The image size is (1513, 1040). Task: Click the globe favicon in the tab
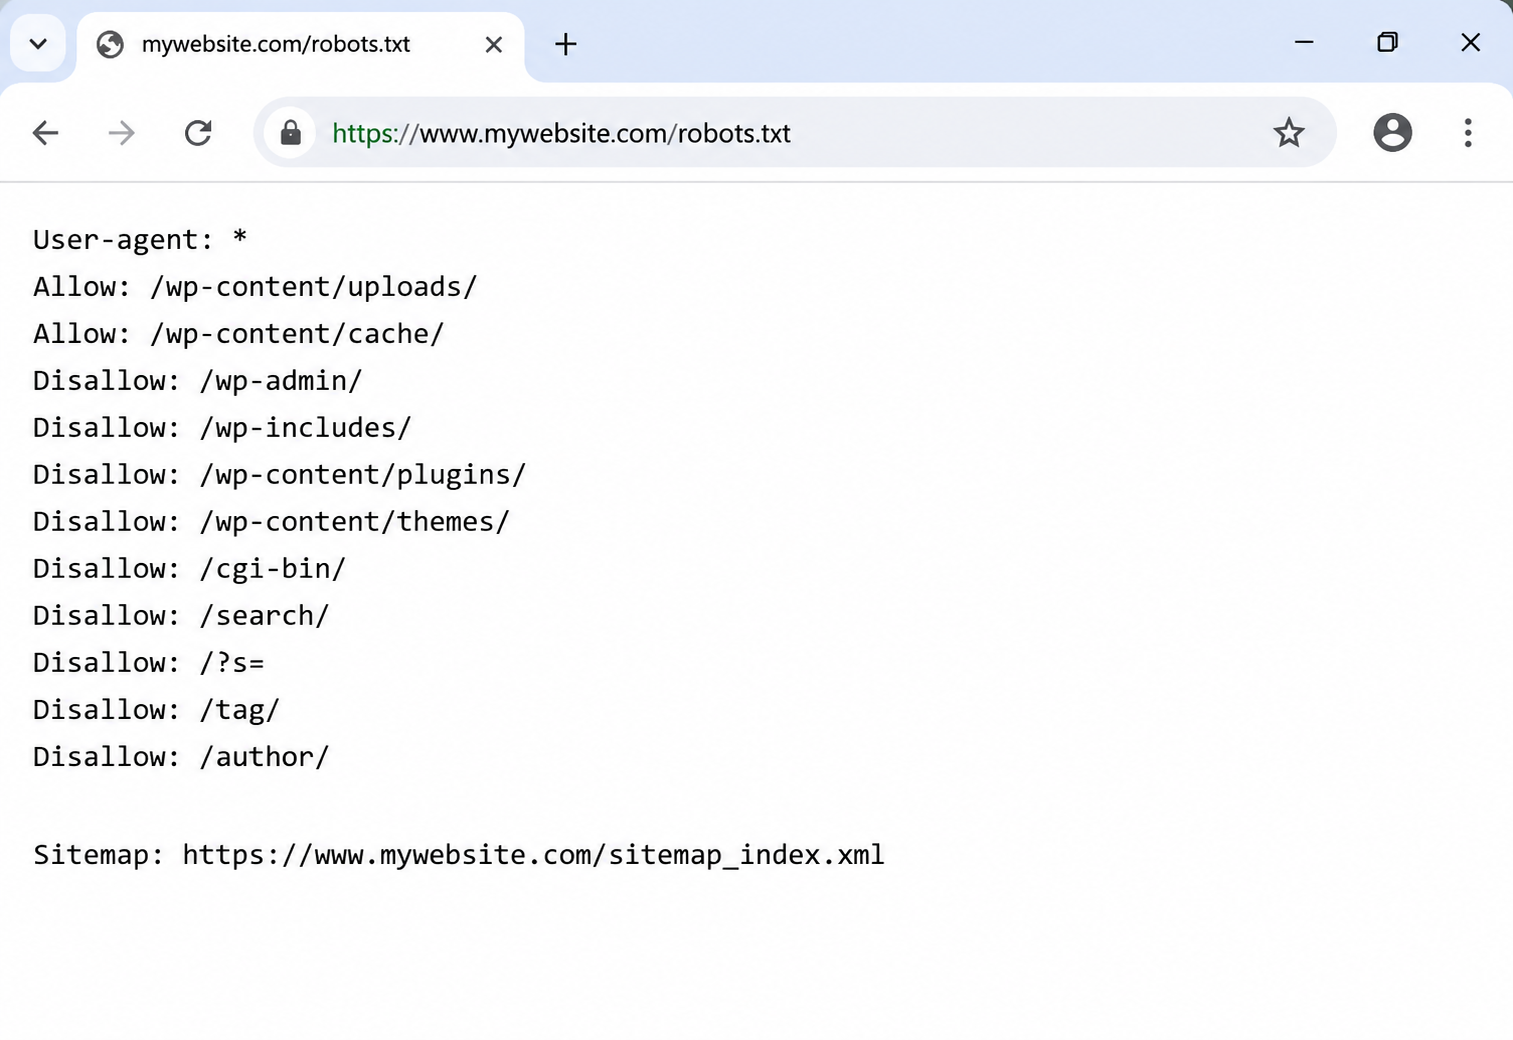click(x=110, y=44)
